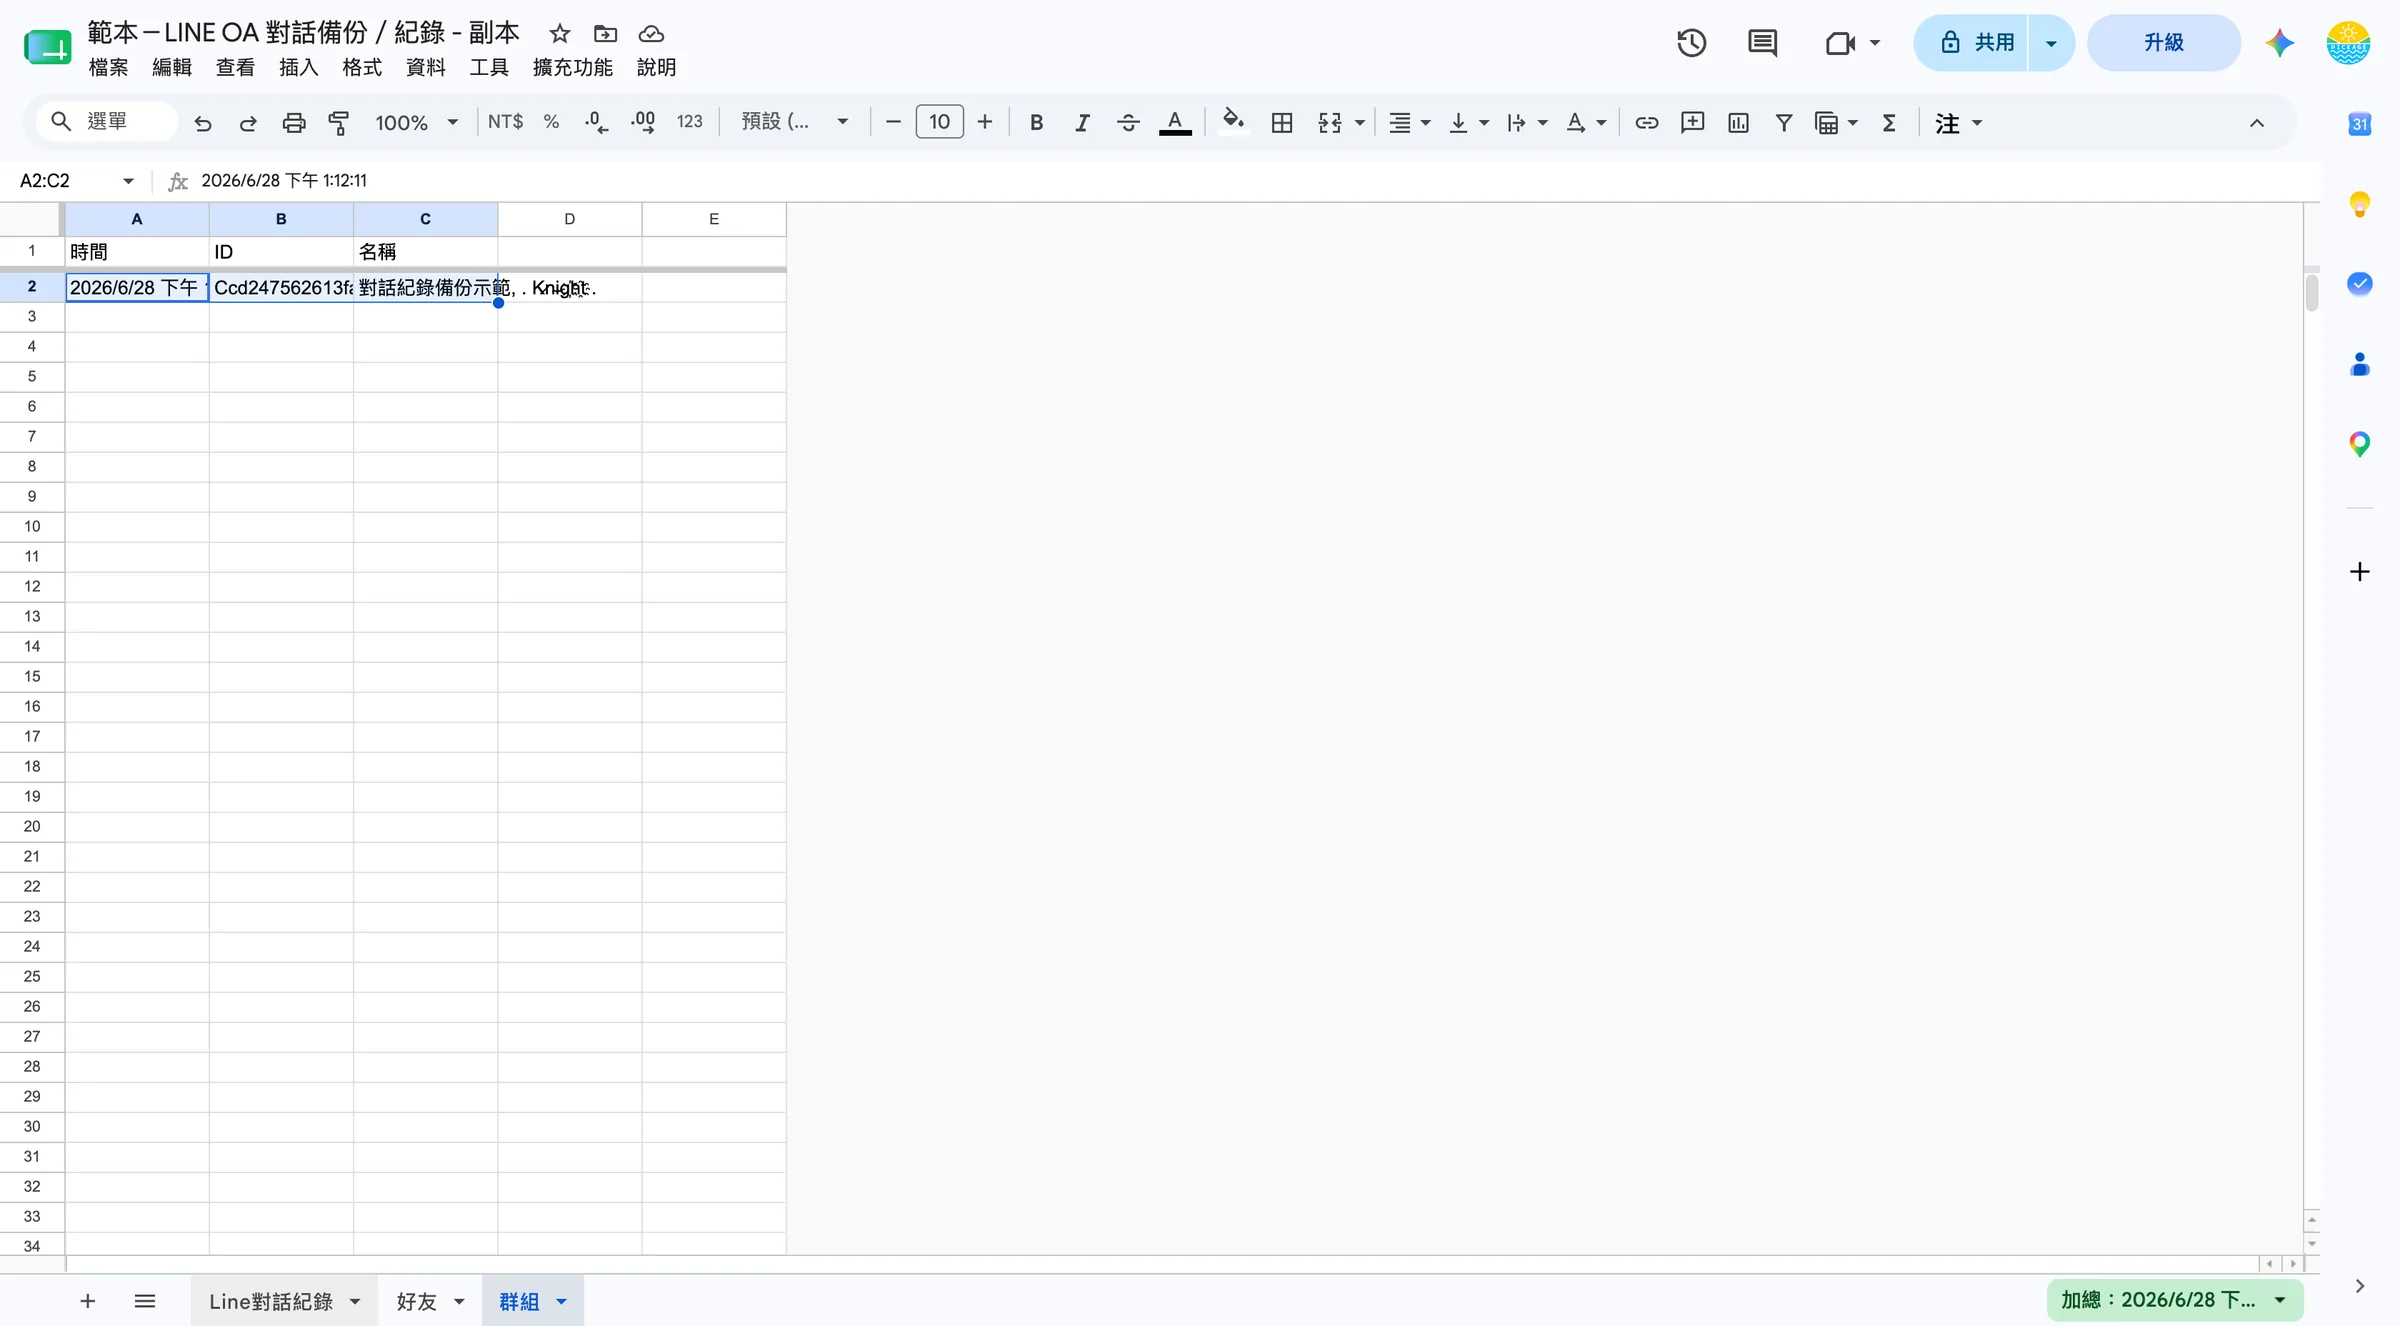Click the paint format roller icon
The image size is (2400, 1326).
[339, 122]
